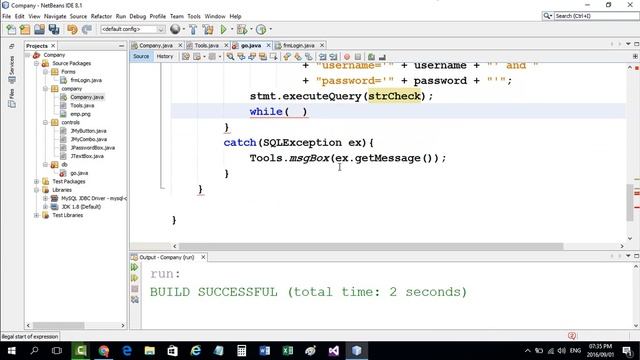Click the red Start Macro Recording icon
Screen dimensions: 640x360
click(x=347, y=57)
